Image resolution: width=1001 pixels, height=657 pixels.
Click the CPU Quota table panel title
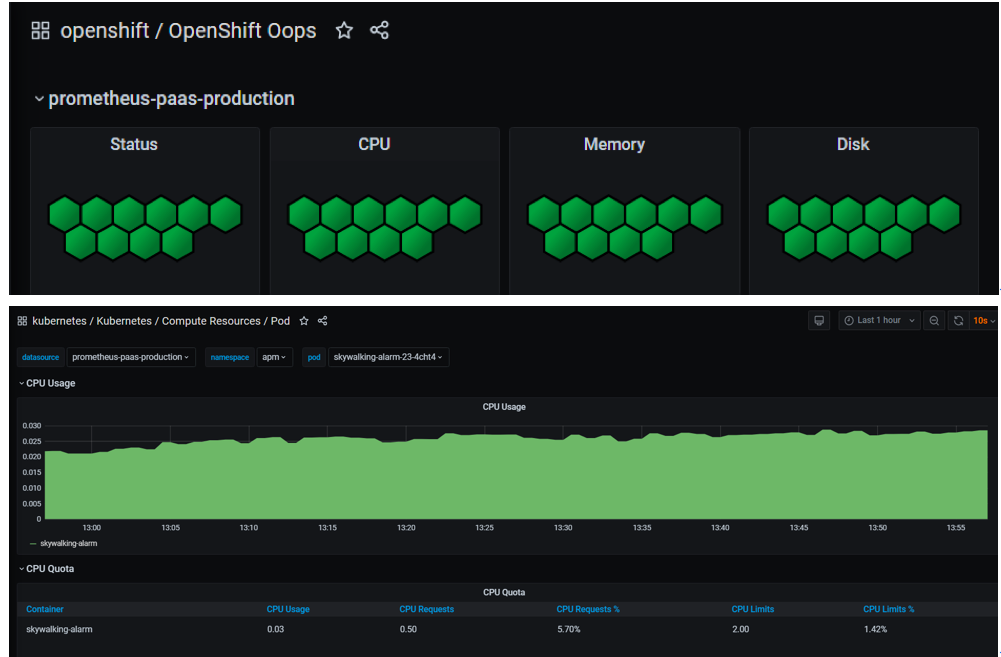[x=504, y=593]
